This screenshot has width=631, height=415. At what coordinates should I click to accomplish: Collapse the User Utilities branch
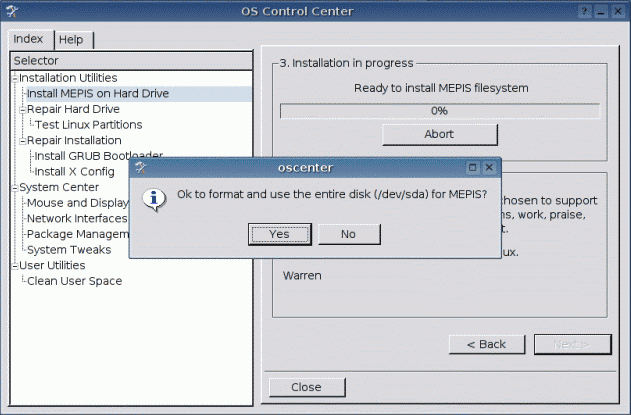click(x=15, y=266)
